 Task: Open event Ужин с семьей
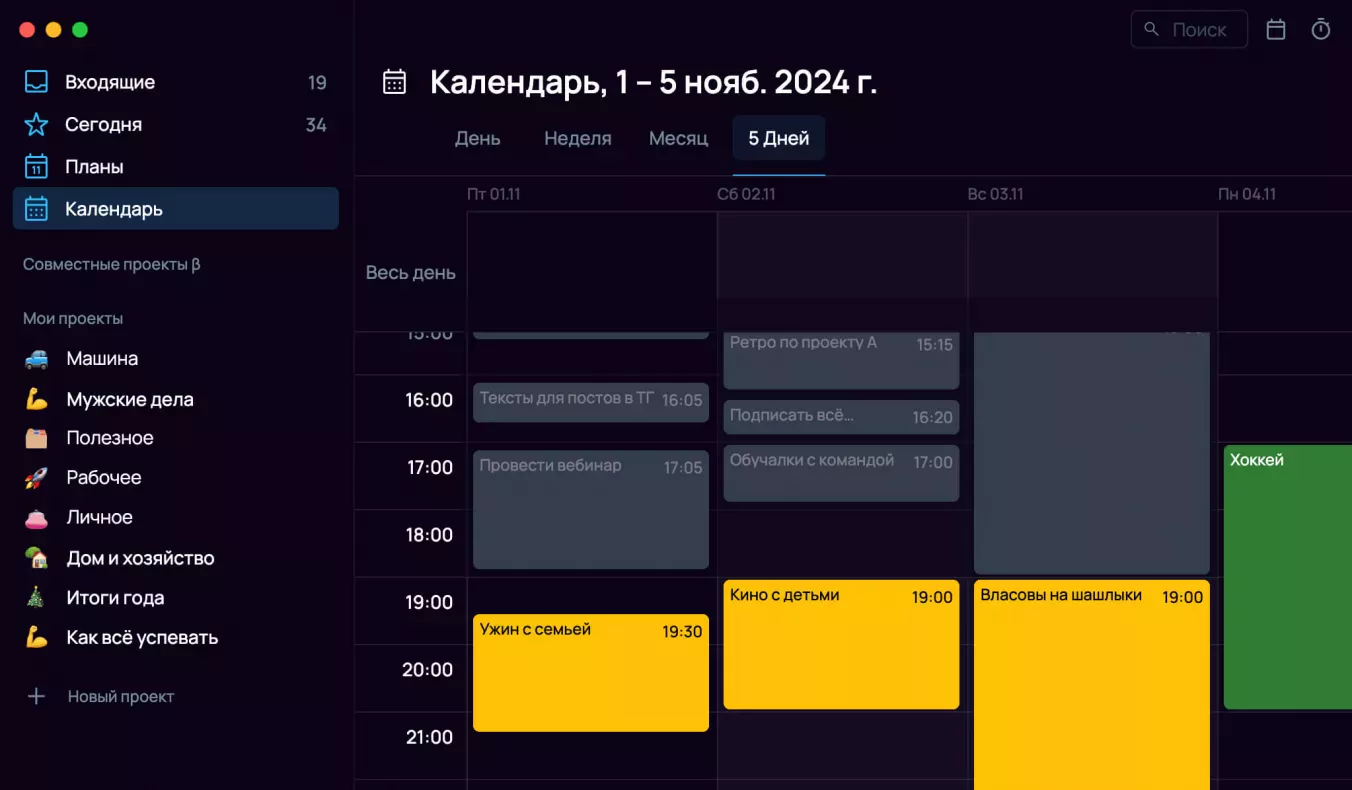pyautogui.click(x=591, y=672)
